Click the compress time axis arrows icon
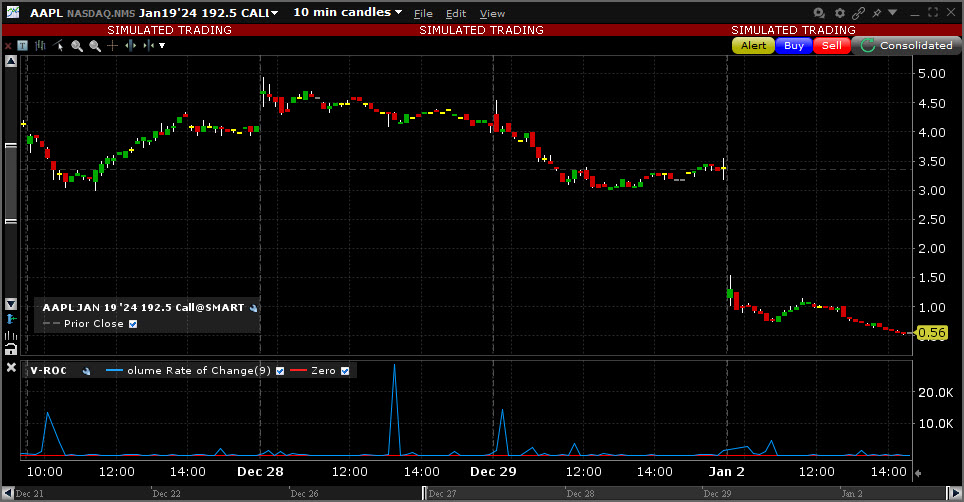The width and height of the screenshot is (964, 502). (148, 45)
